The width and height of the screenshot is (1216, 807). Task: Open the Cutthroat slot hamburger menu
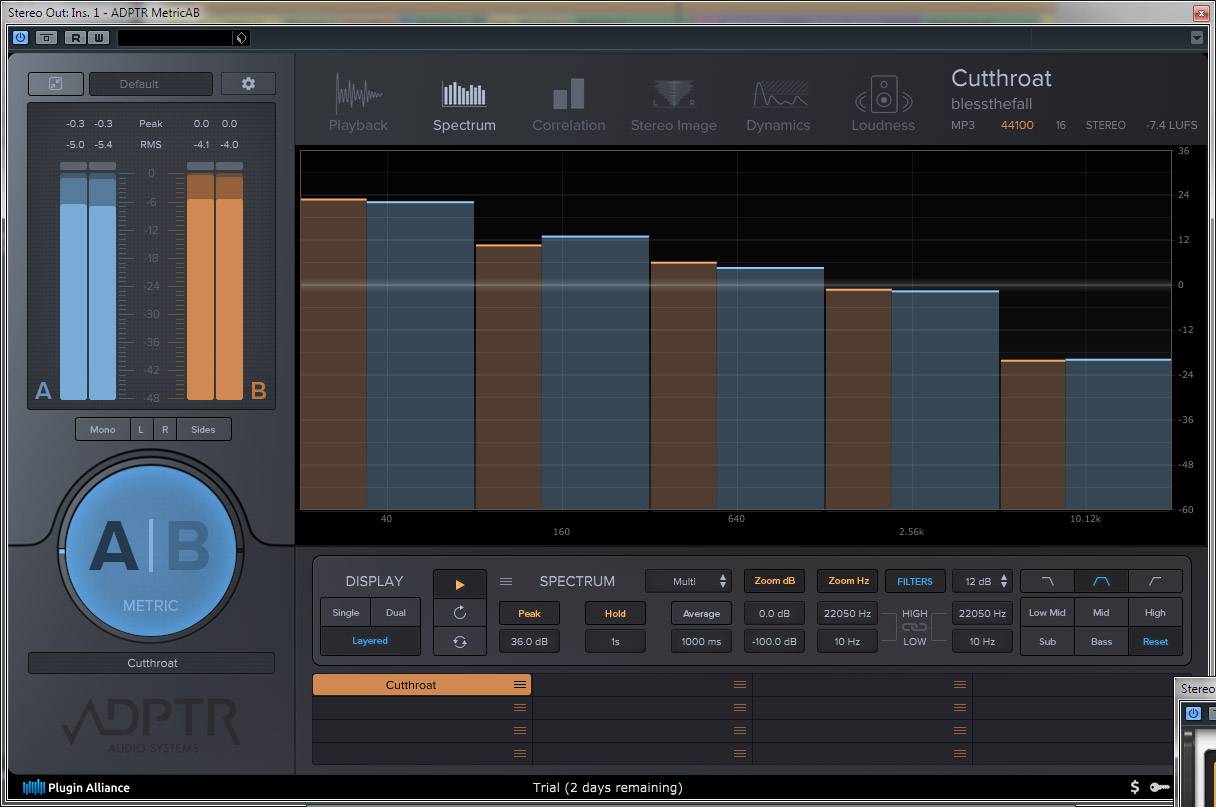pos(520,685)
